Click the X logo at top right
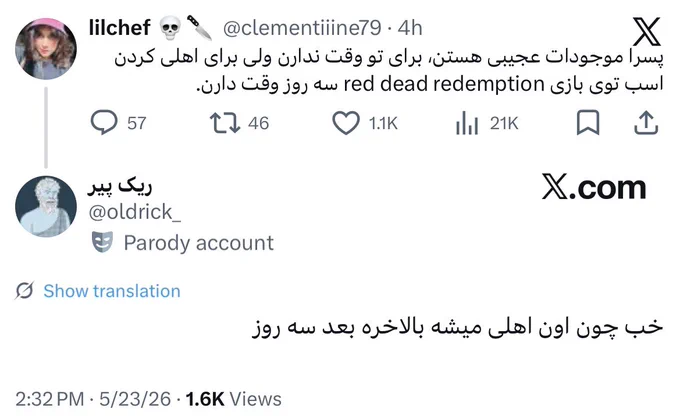 point(647,32)
